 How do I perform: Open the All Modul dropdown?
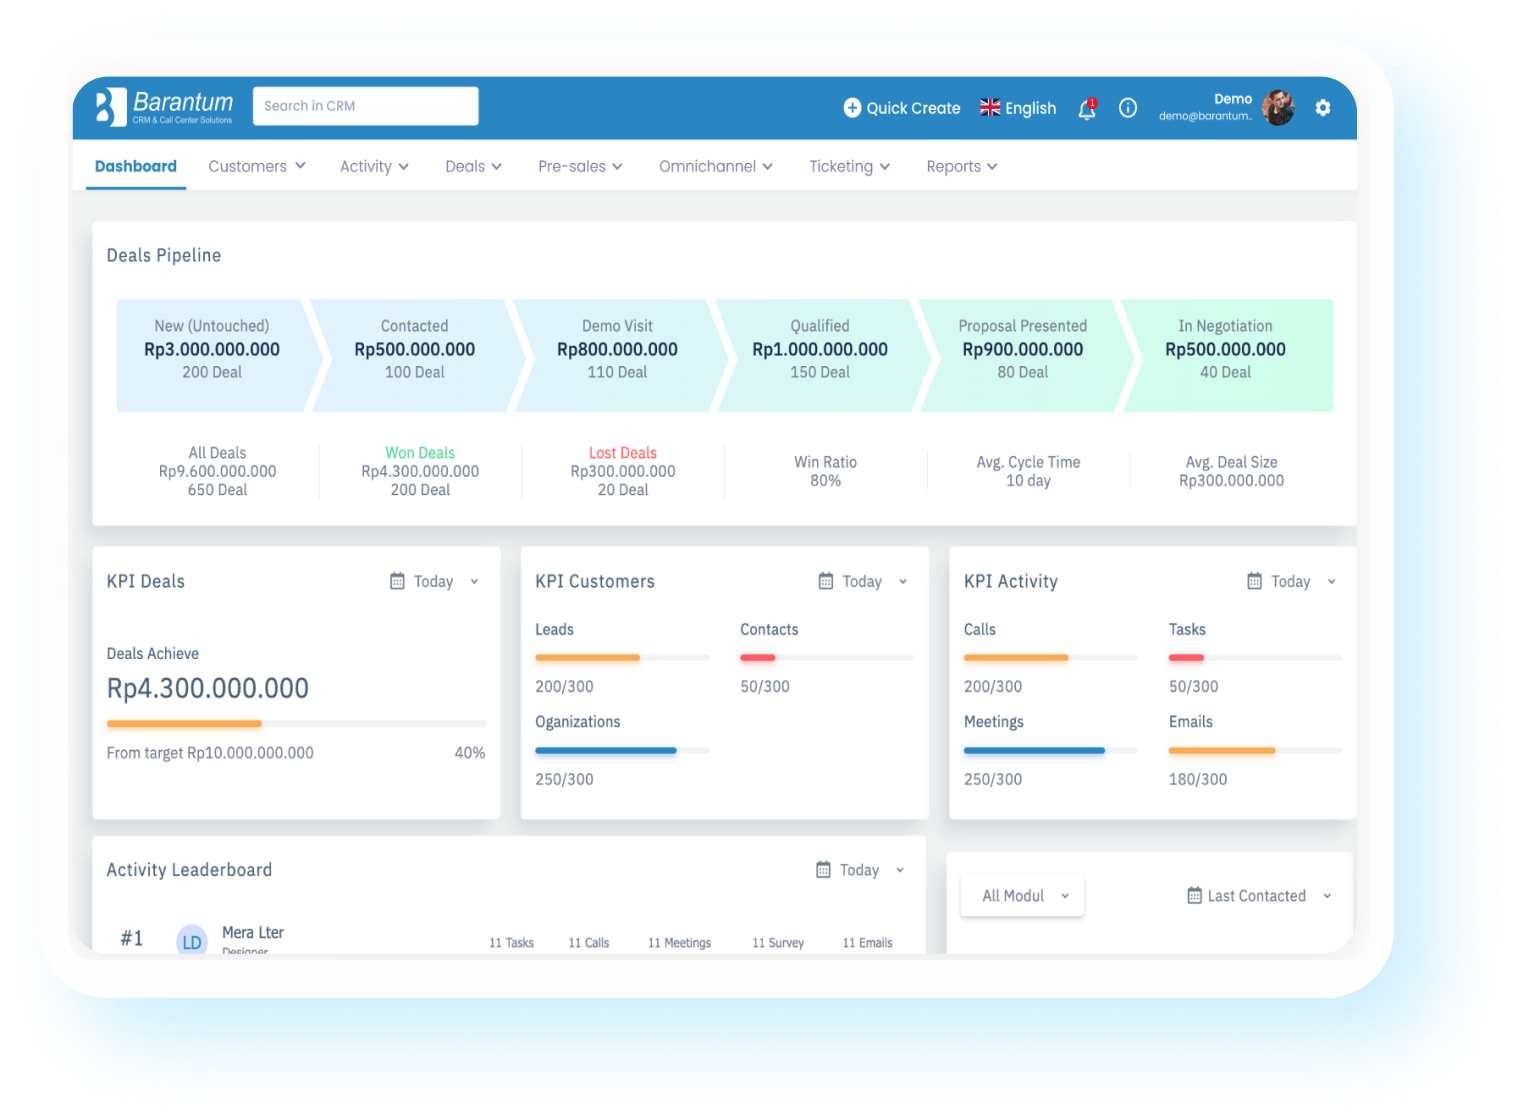(1023, 895)
